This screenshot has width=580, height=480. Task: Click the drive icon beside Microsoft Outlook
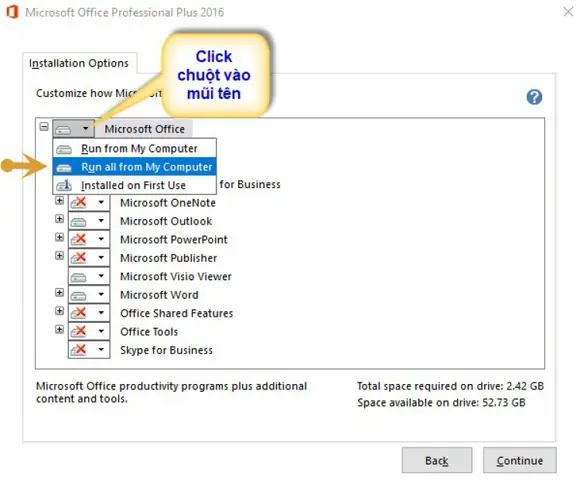tap(78, 222)
